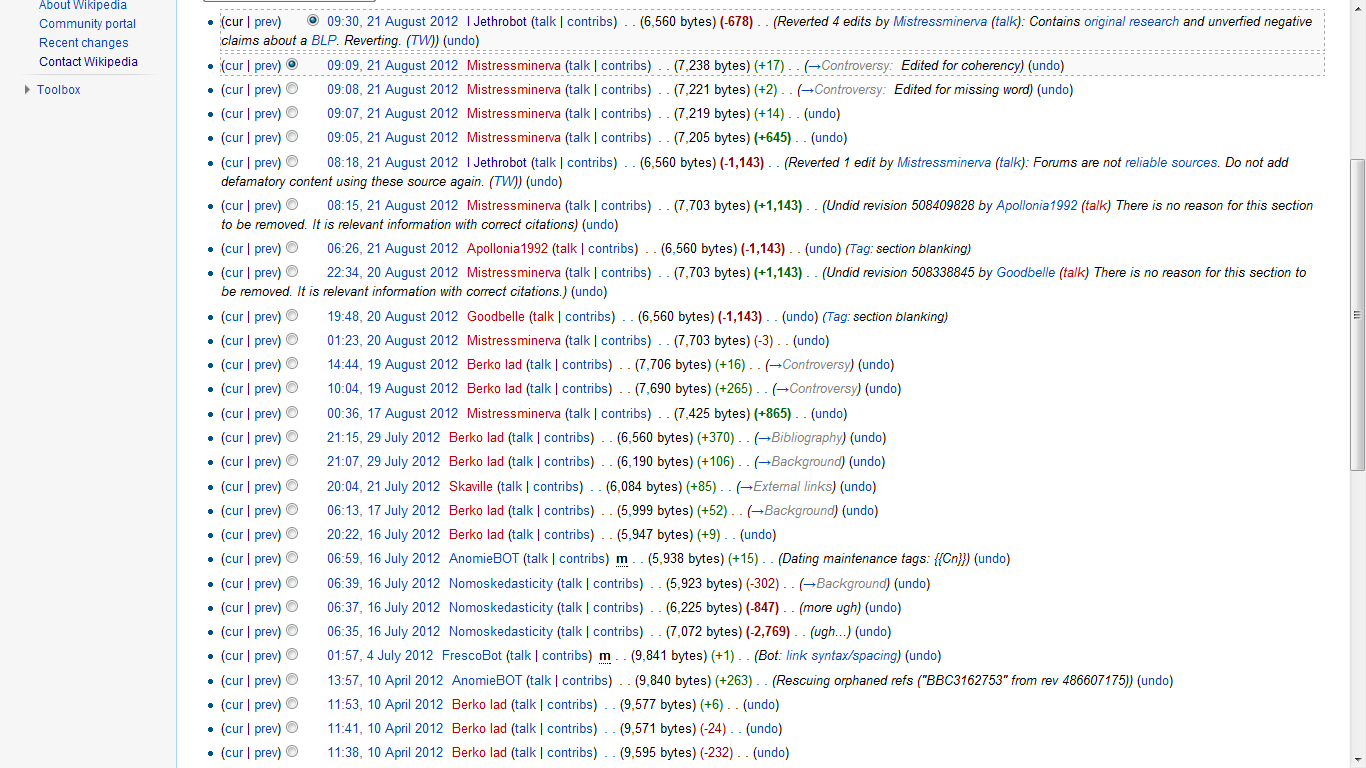Open AnomieBOT's contributions page
Screen dimensions: 1366x768
(x=581, y=558)
